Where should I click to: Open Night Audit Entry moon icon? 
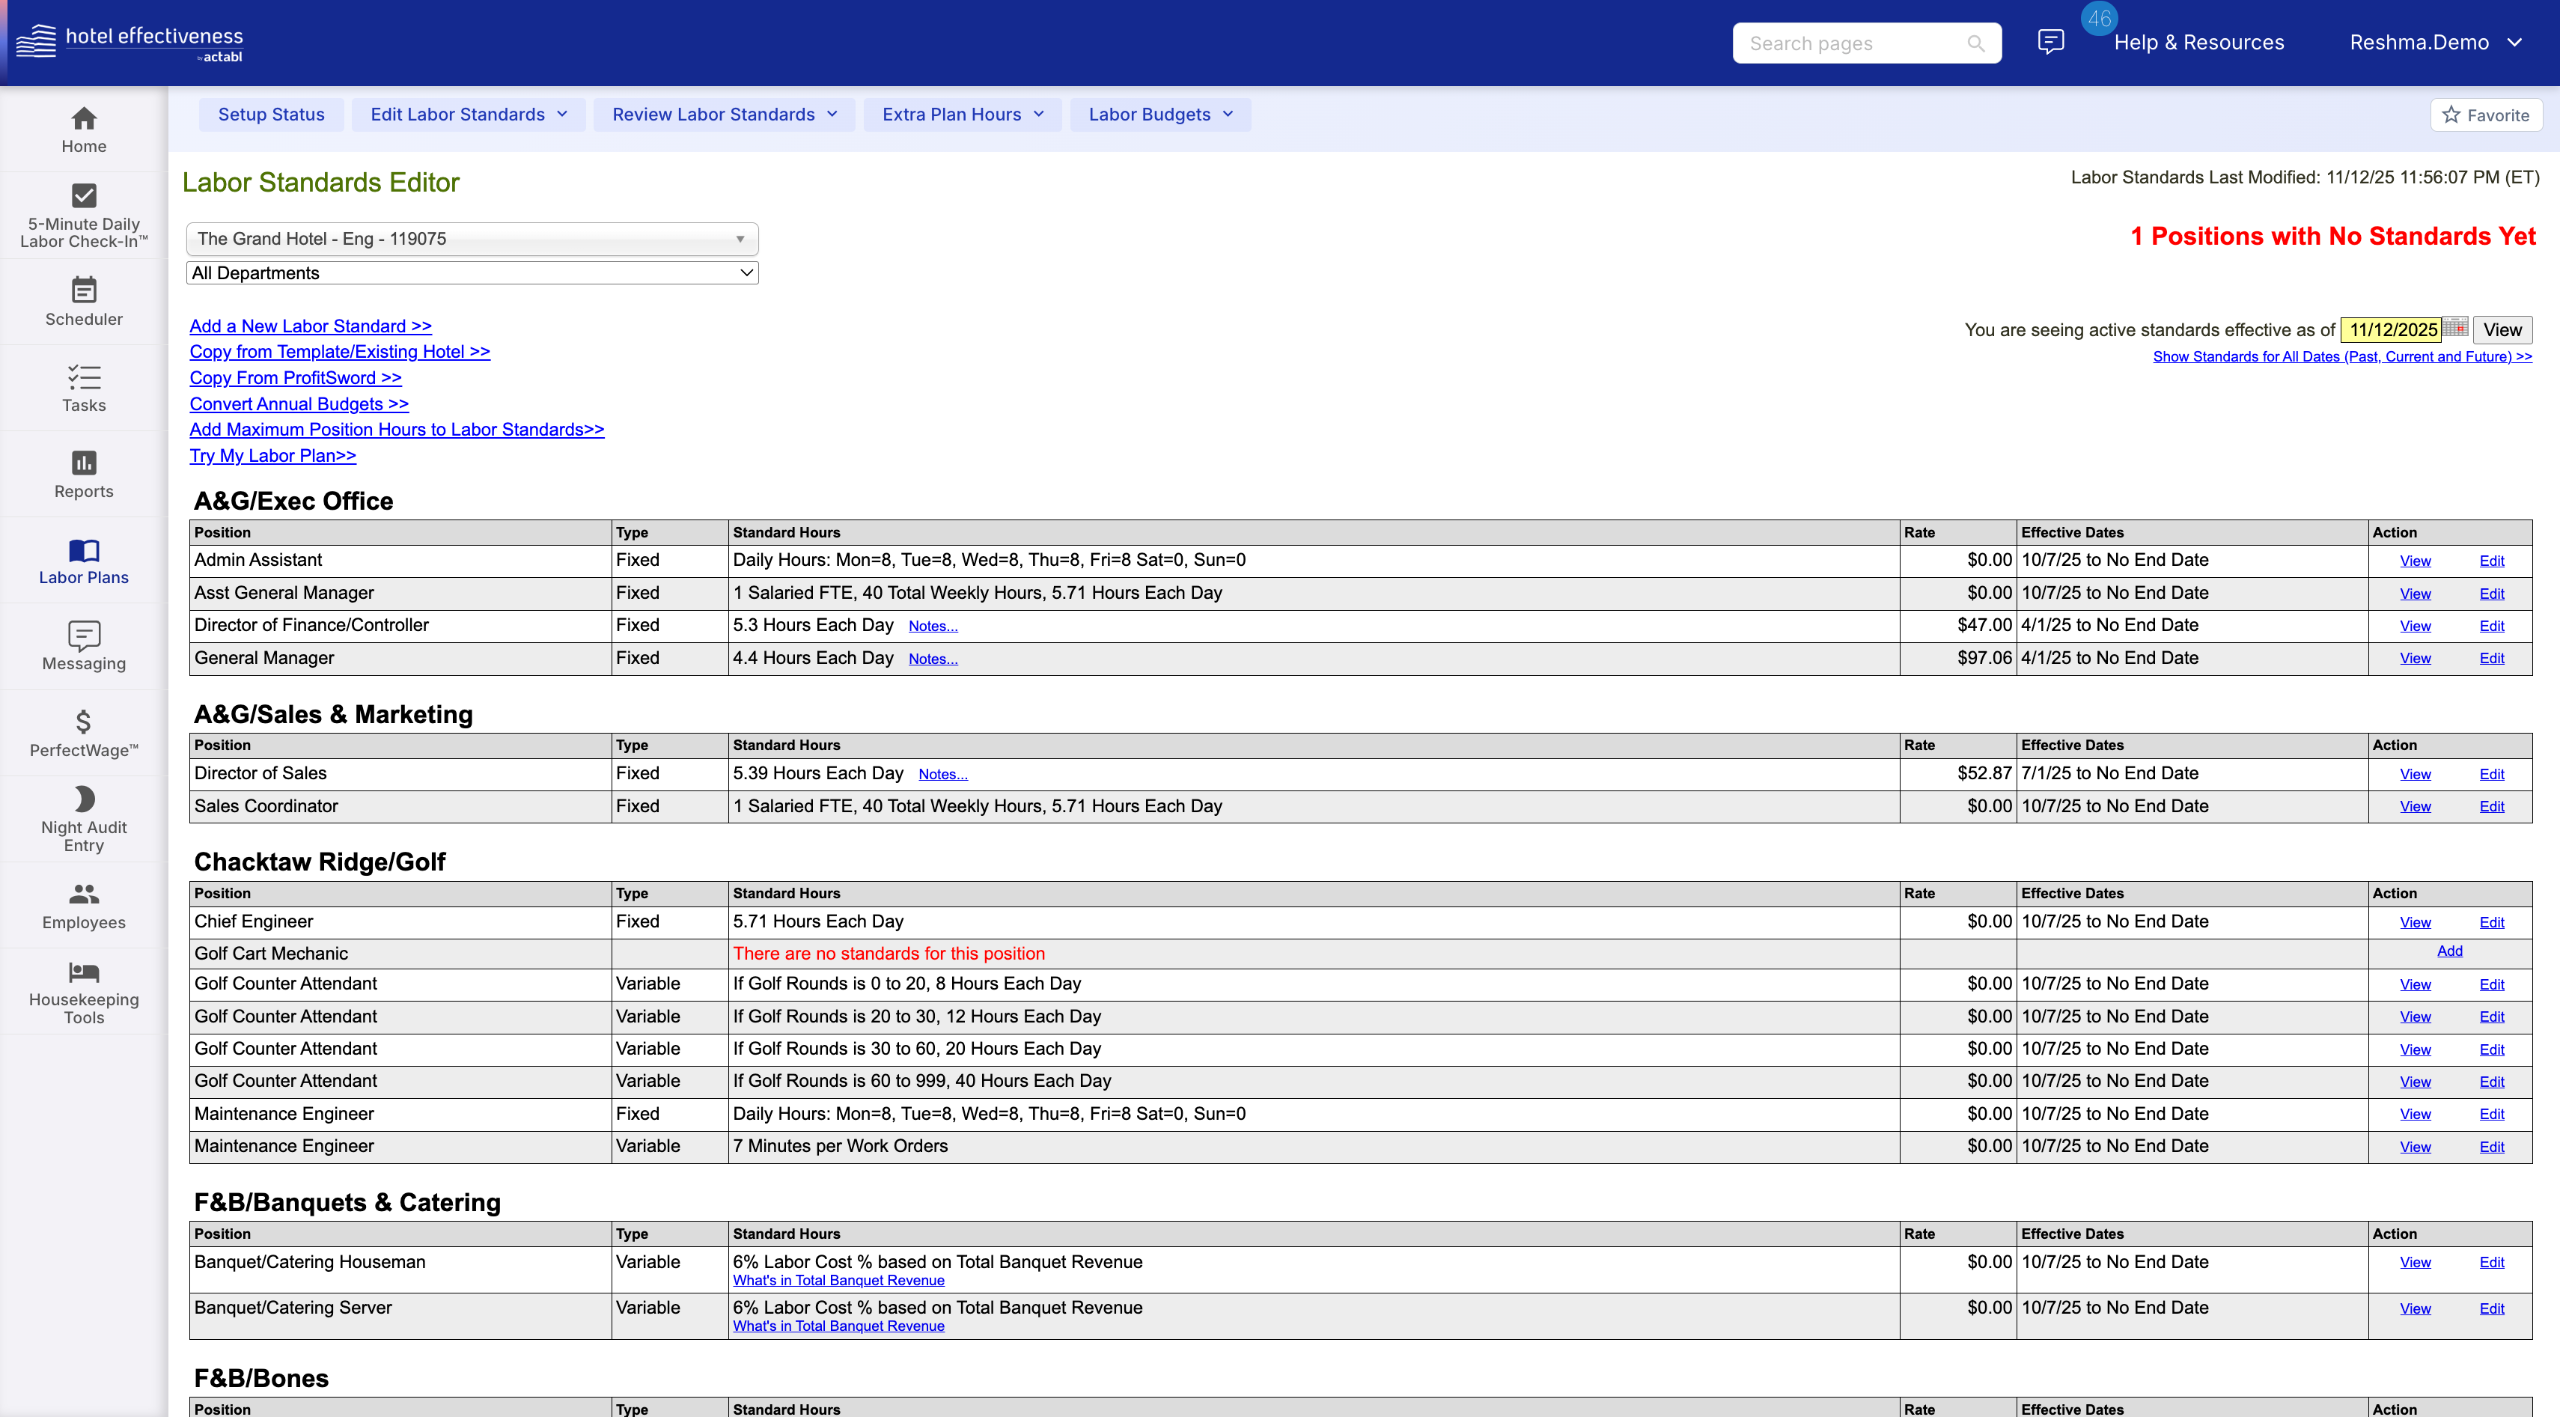coord(84,799)
